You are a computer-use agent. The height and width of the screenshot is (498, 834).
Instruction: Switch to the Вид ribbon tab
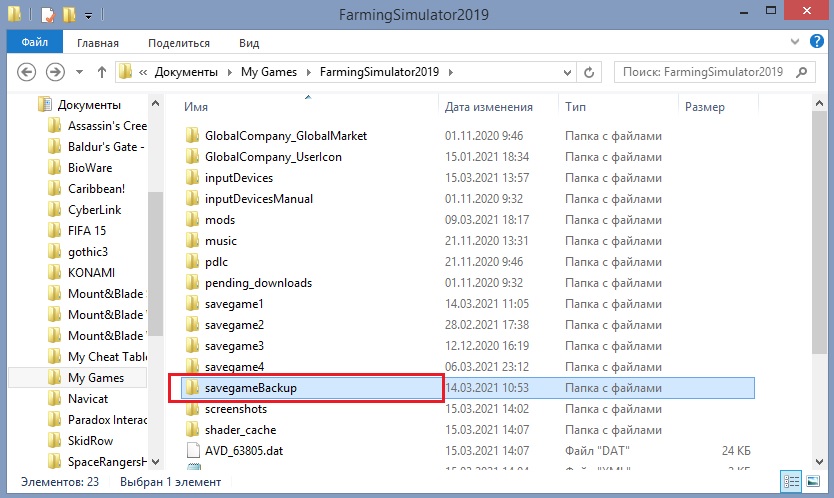[x=249, y=43]
